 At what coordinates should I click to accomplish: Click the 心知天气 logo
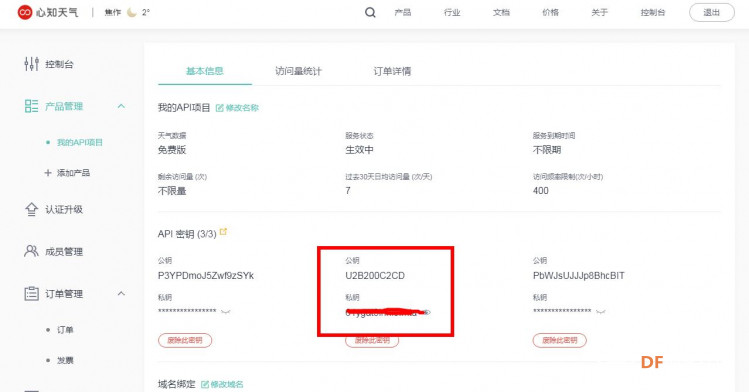[47, 12]
